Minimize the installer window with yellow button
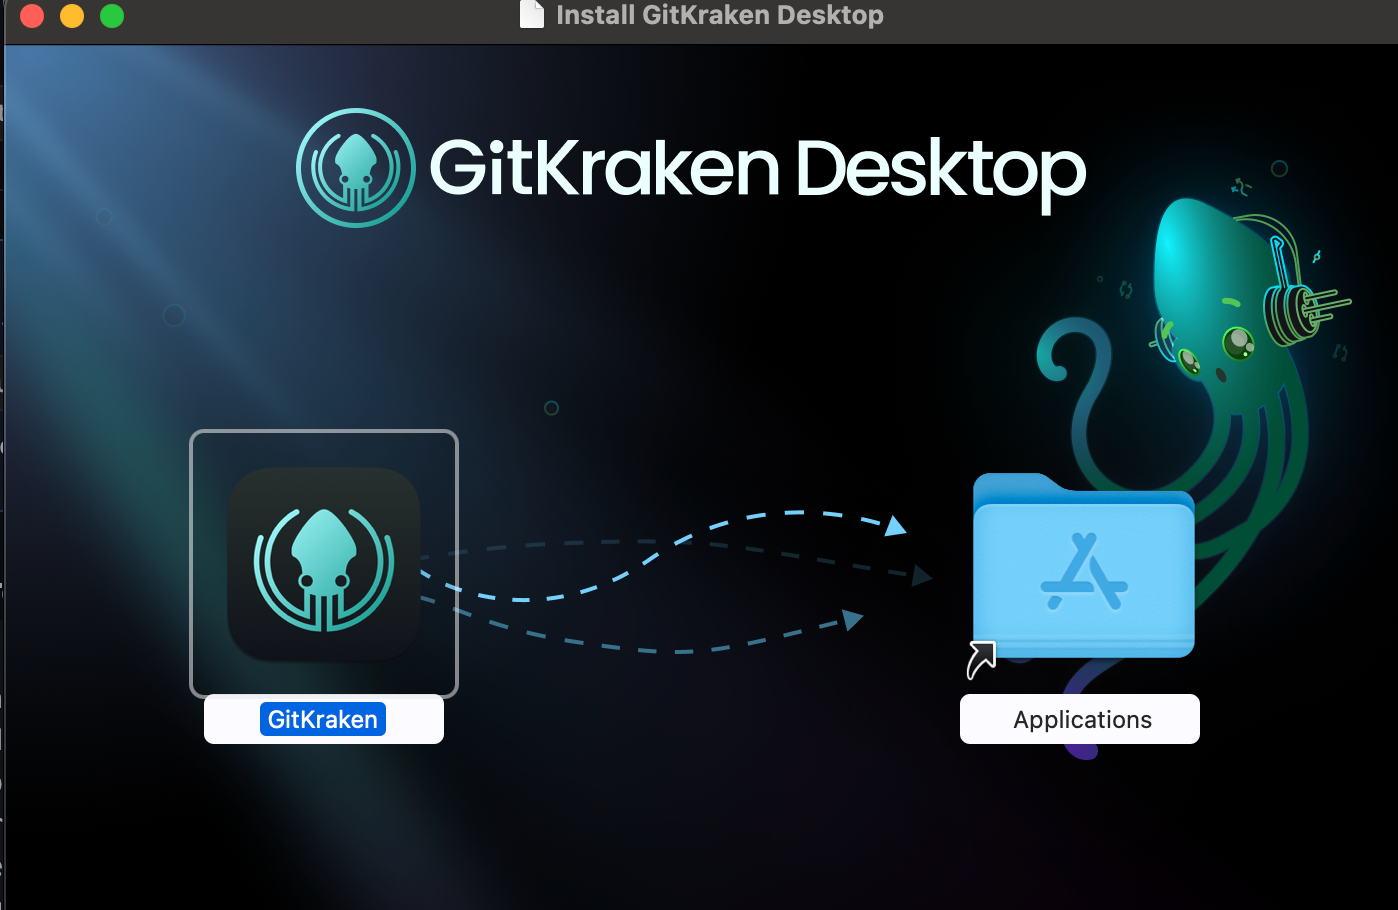 click(x=72, y=16)
